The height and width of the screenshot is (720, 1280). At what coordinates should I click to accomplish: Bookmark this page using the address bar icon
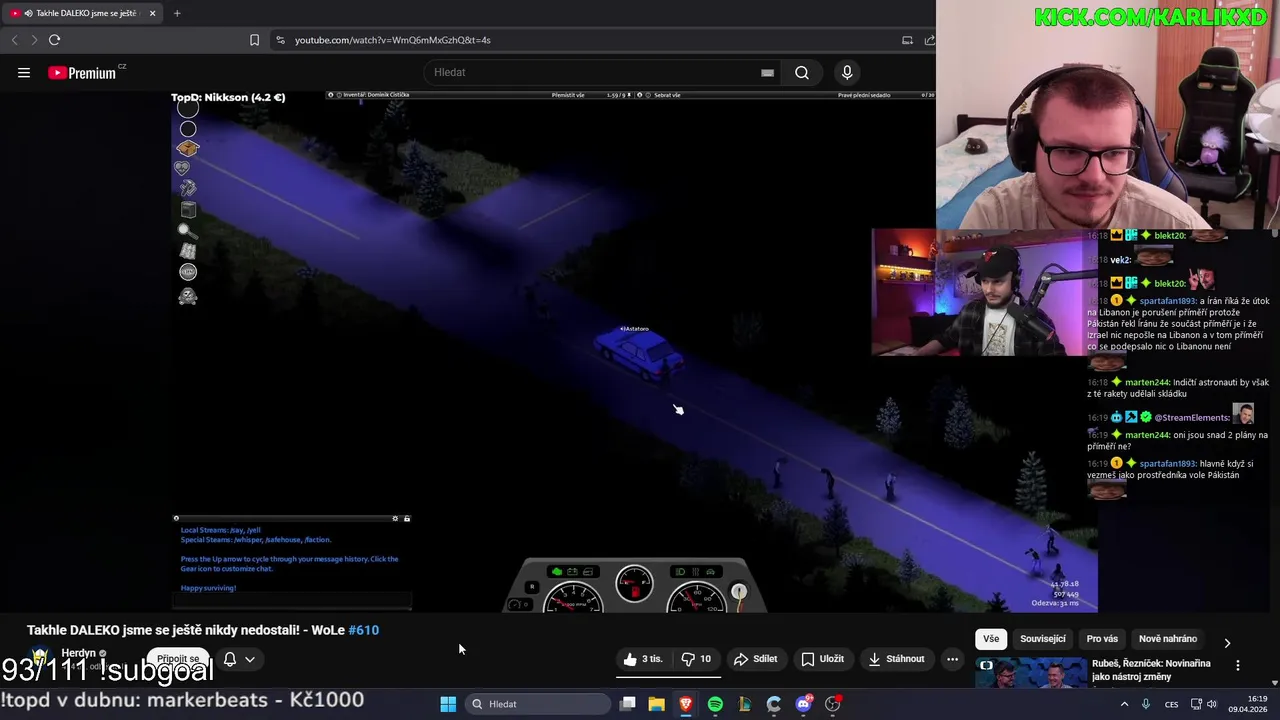point(254,40)
